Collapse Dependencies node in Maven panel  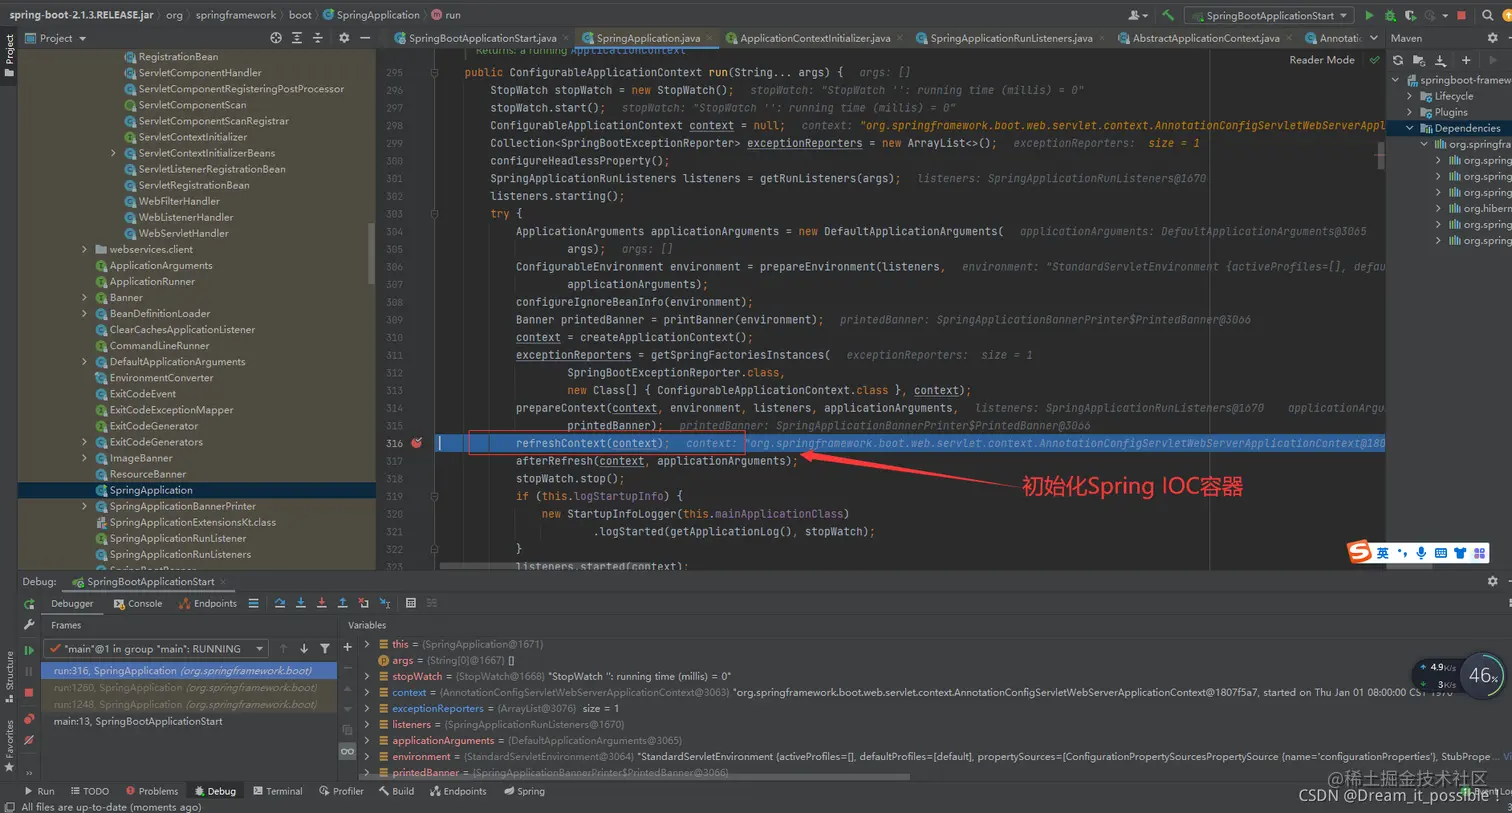1410,128
